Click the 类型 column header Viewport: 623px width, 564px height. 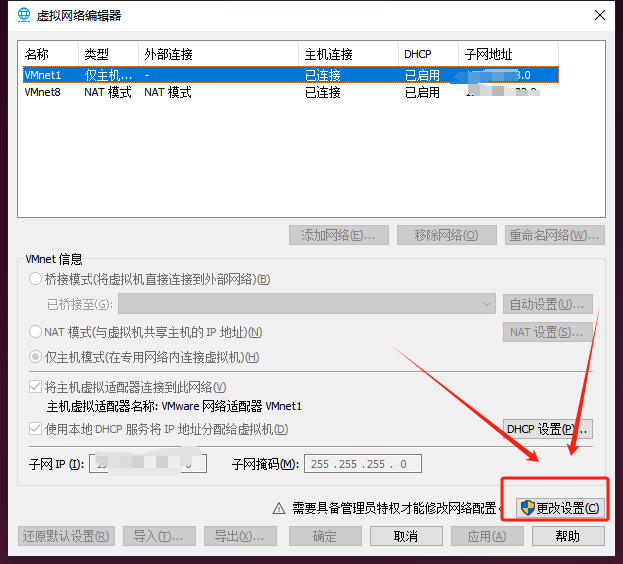108,54
